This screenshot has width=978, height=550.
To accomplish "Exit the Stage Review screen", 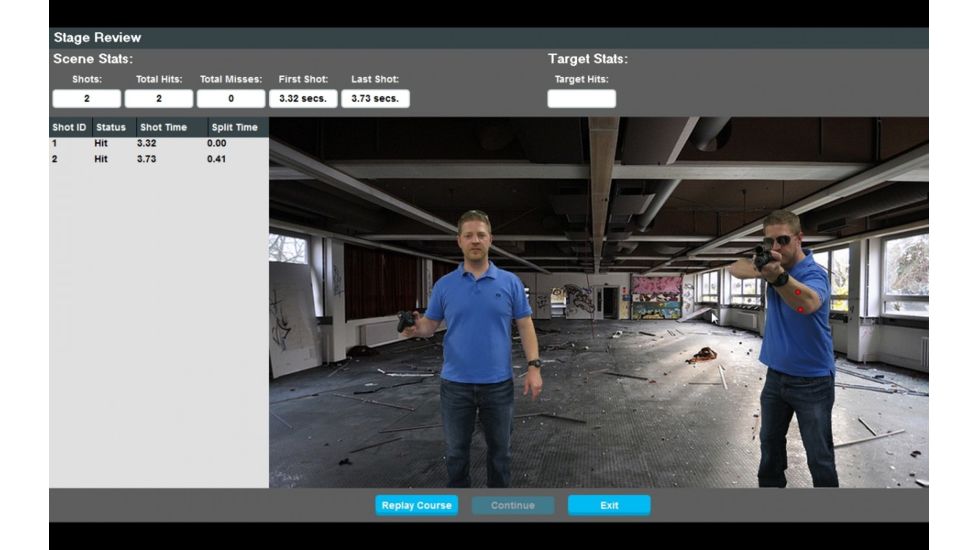I will (609, 505).
